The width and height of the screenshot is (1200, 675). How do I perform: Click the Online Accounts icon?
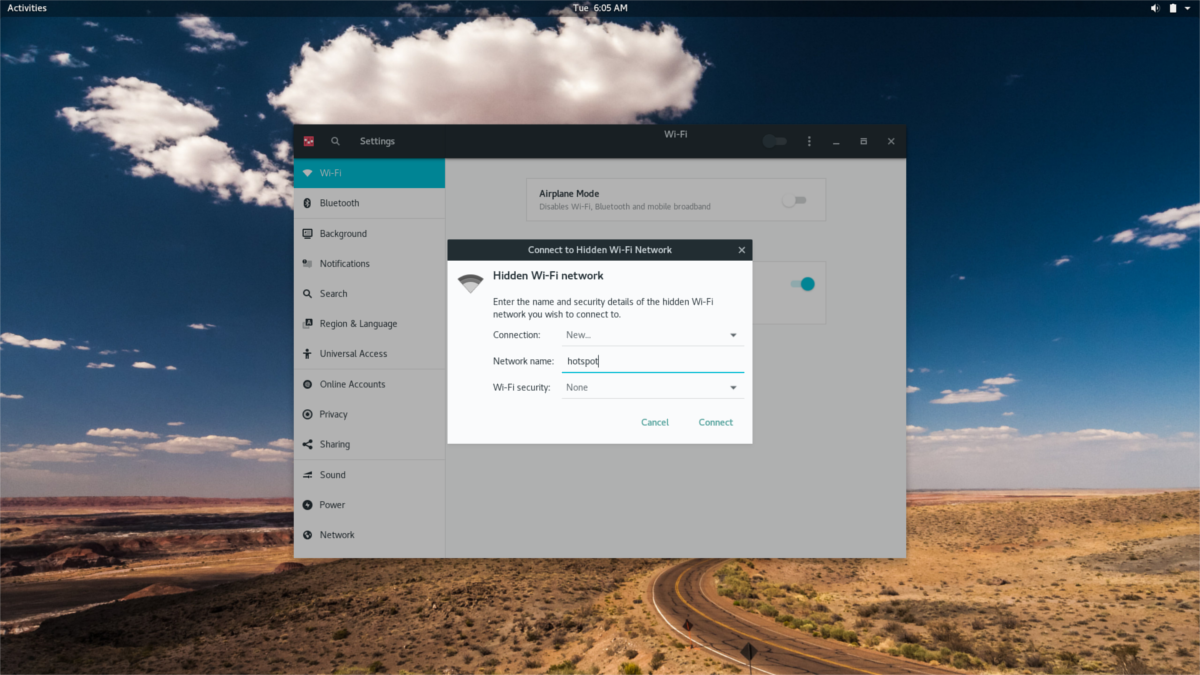coord(307,384)
